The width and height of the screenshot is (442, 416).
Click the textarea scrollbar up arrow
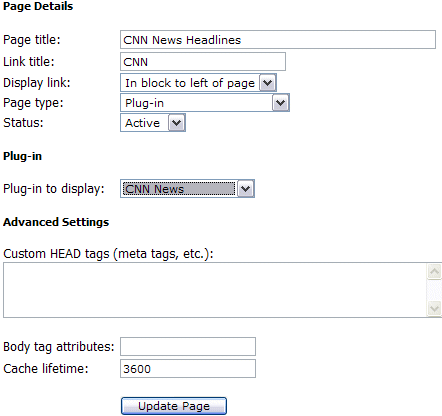[x=434, y=271]
